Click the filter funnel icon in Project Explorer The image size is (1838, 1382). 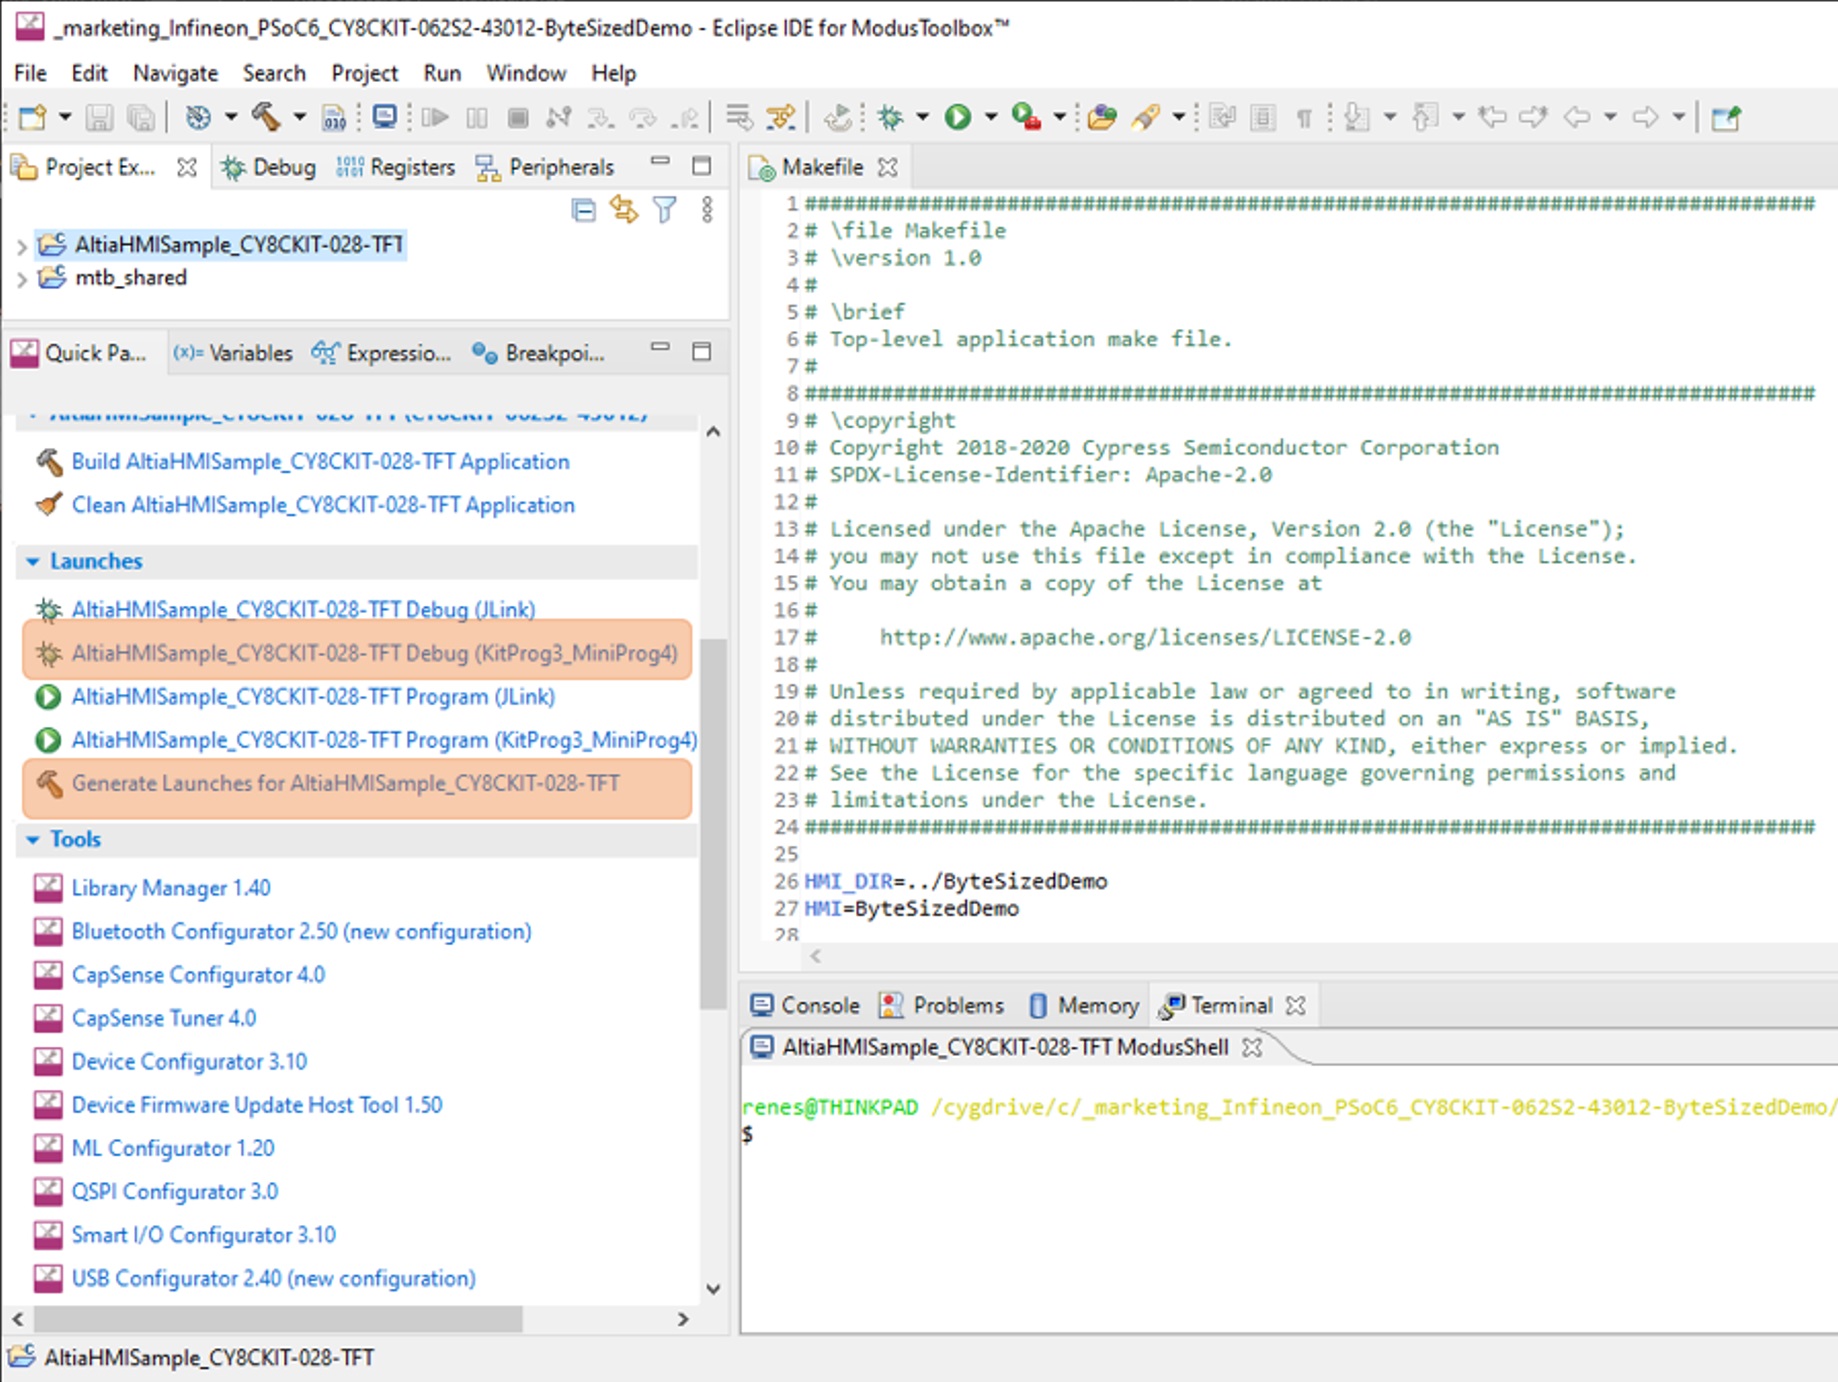[664, 210]
